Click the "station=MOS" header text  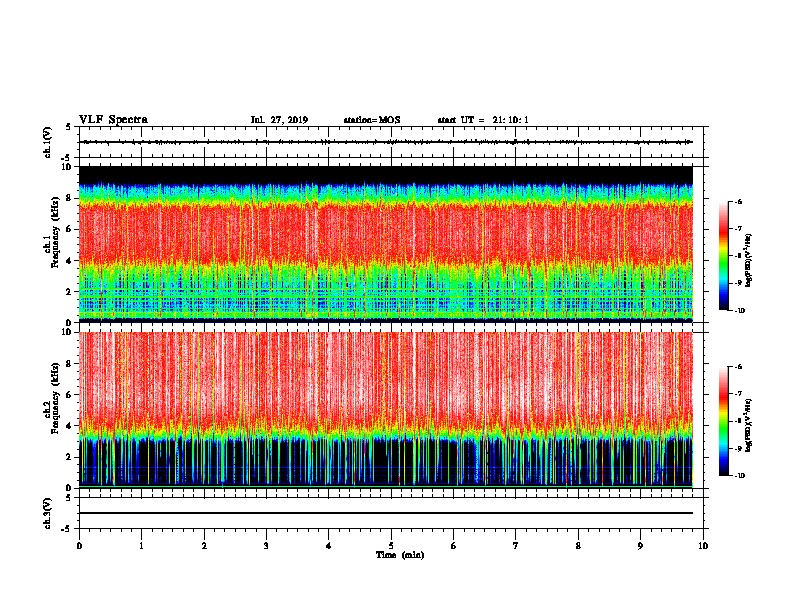[372, 120]
